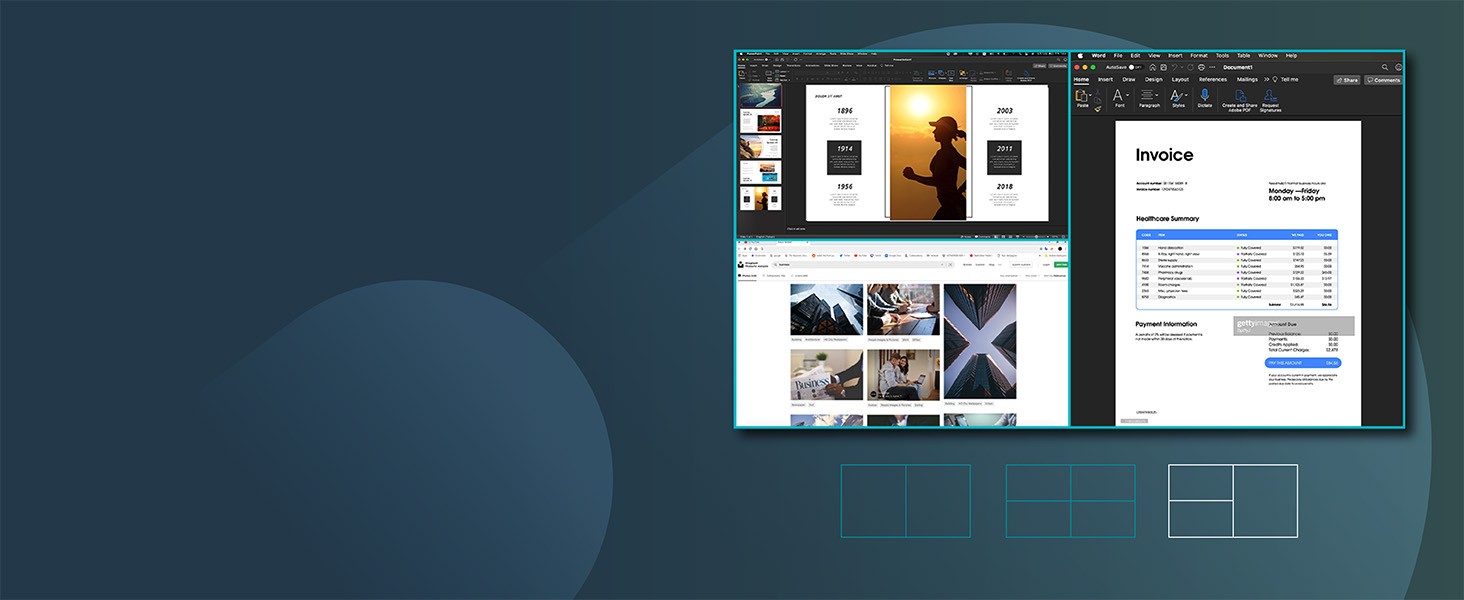The image size is (1464, 600).
Task: Click the Dictate microphone icon in Word
Action: (1204, 95)
